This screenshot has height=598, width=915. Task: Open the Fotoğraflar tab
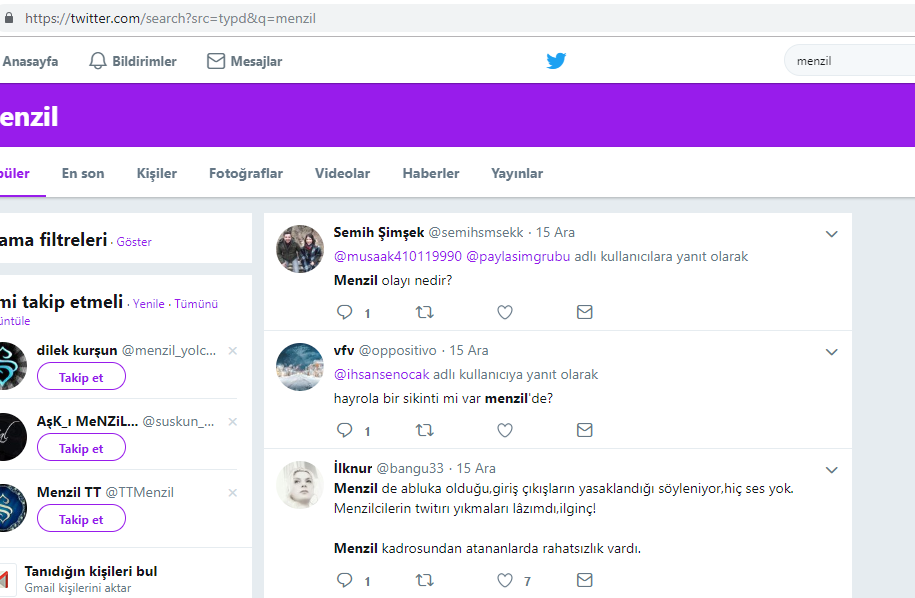(246, 173)
